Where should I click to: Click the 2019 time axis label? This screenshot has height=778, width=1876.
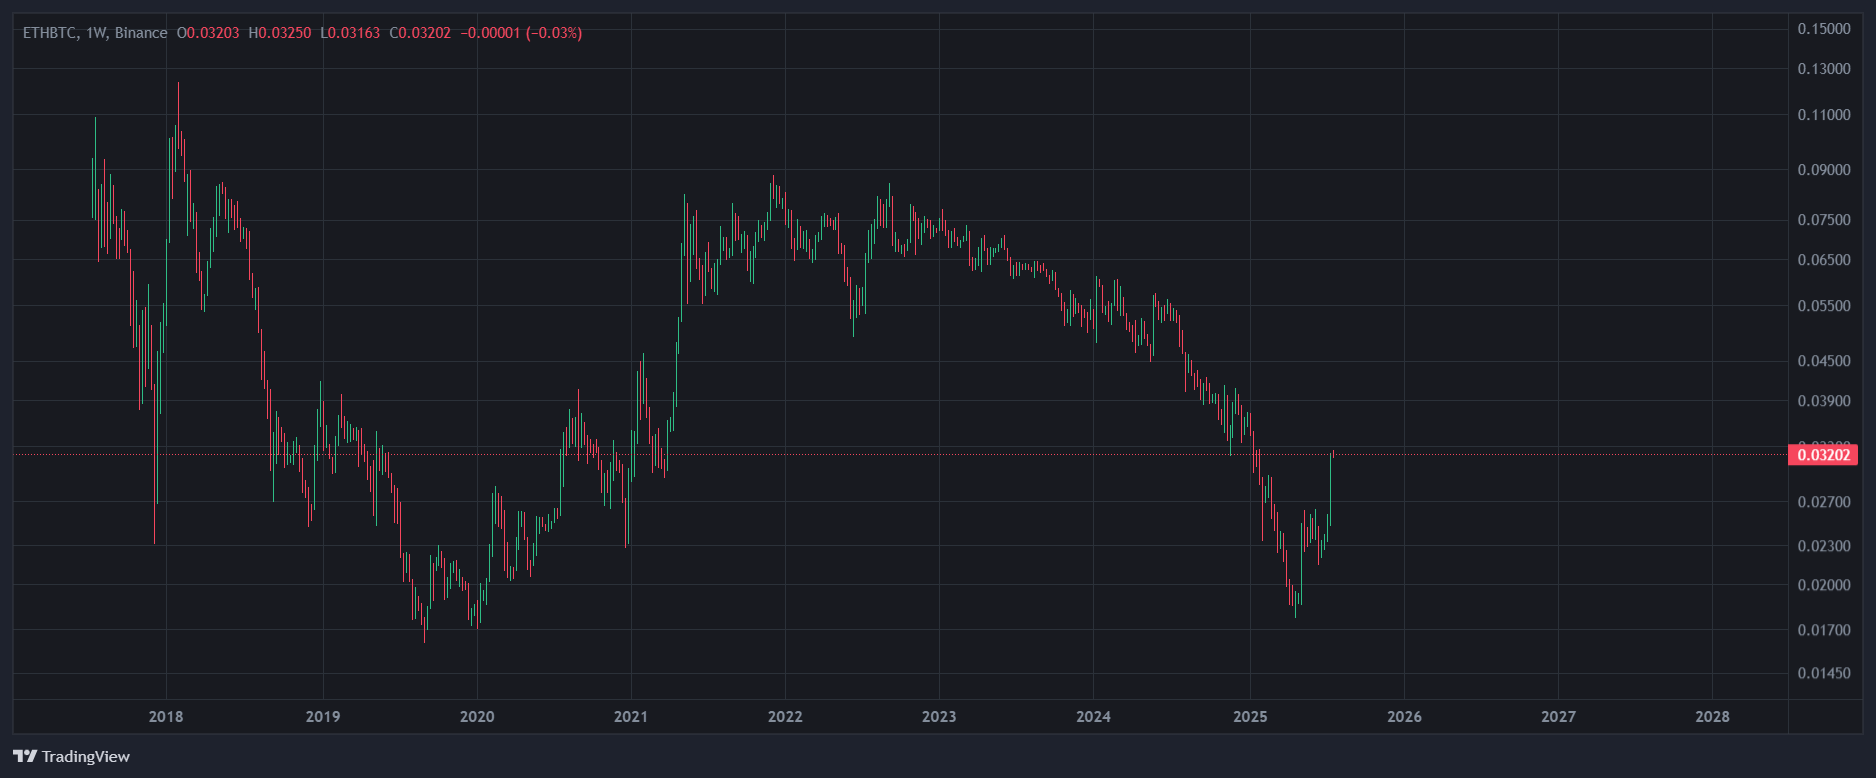(322, 716)
